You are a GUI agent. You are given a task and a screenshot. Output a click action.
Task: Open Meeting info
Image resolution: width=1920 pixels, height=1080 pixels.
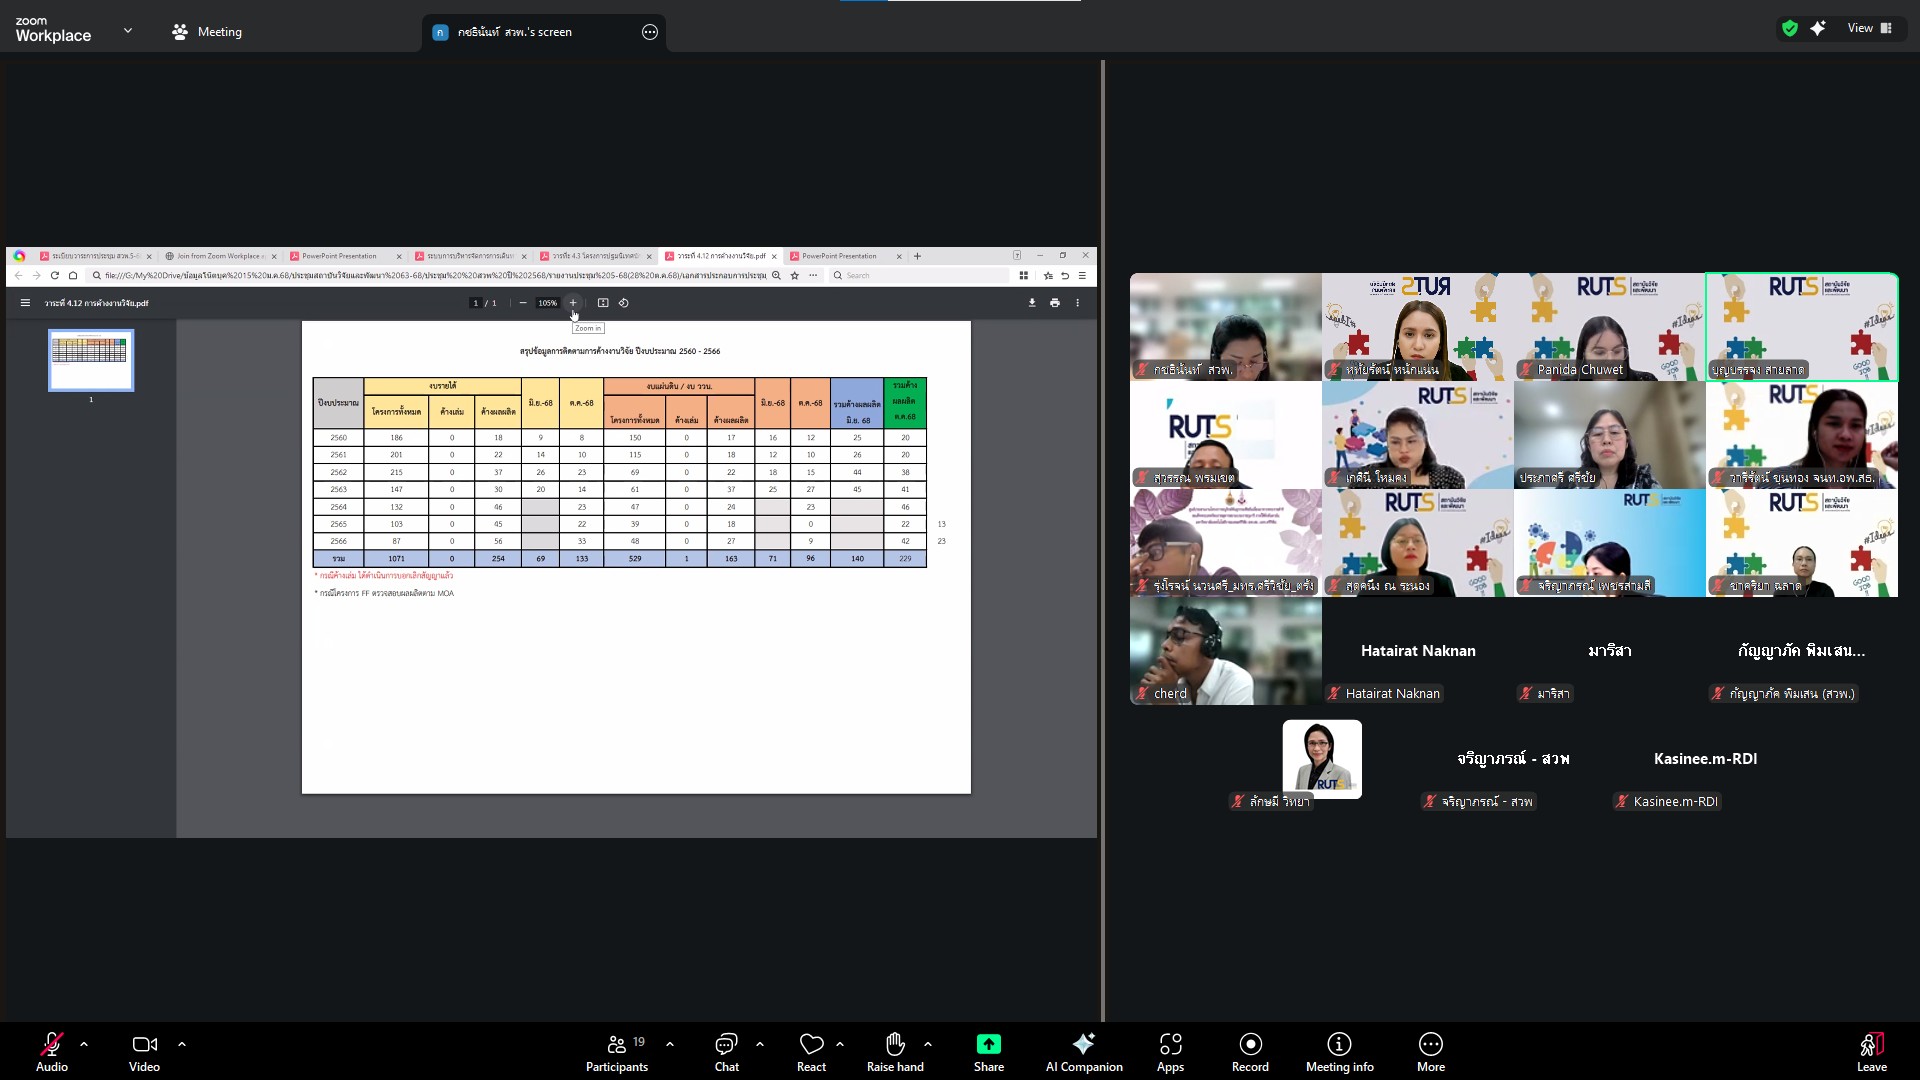tap(1339, 1051)
